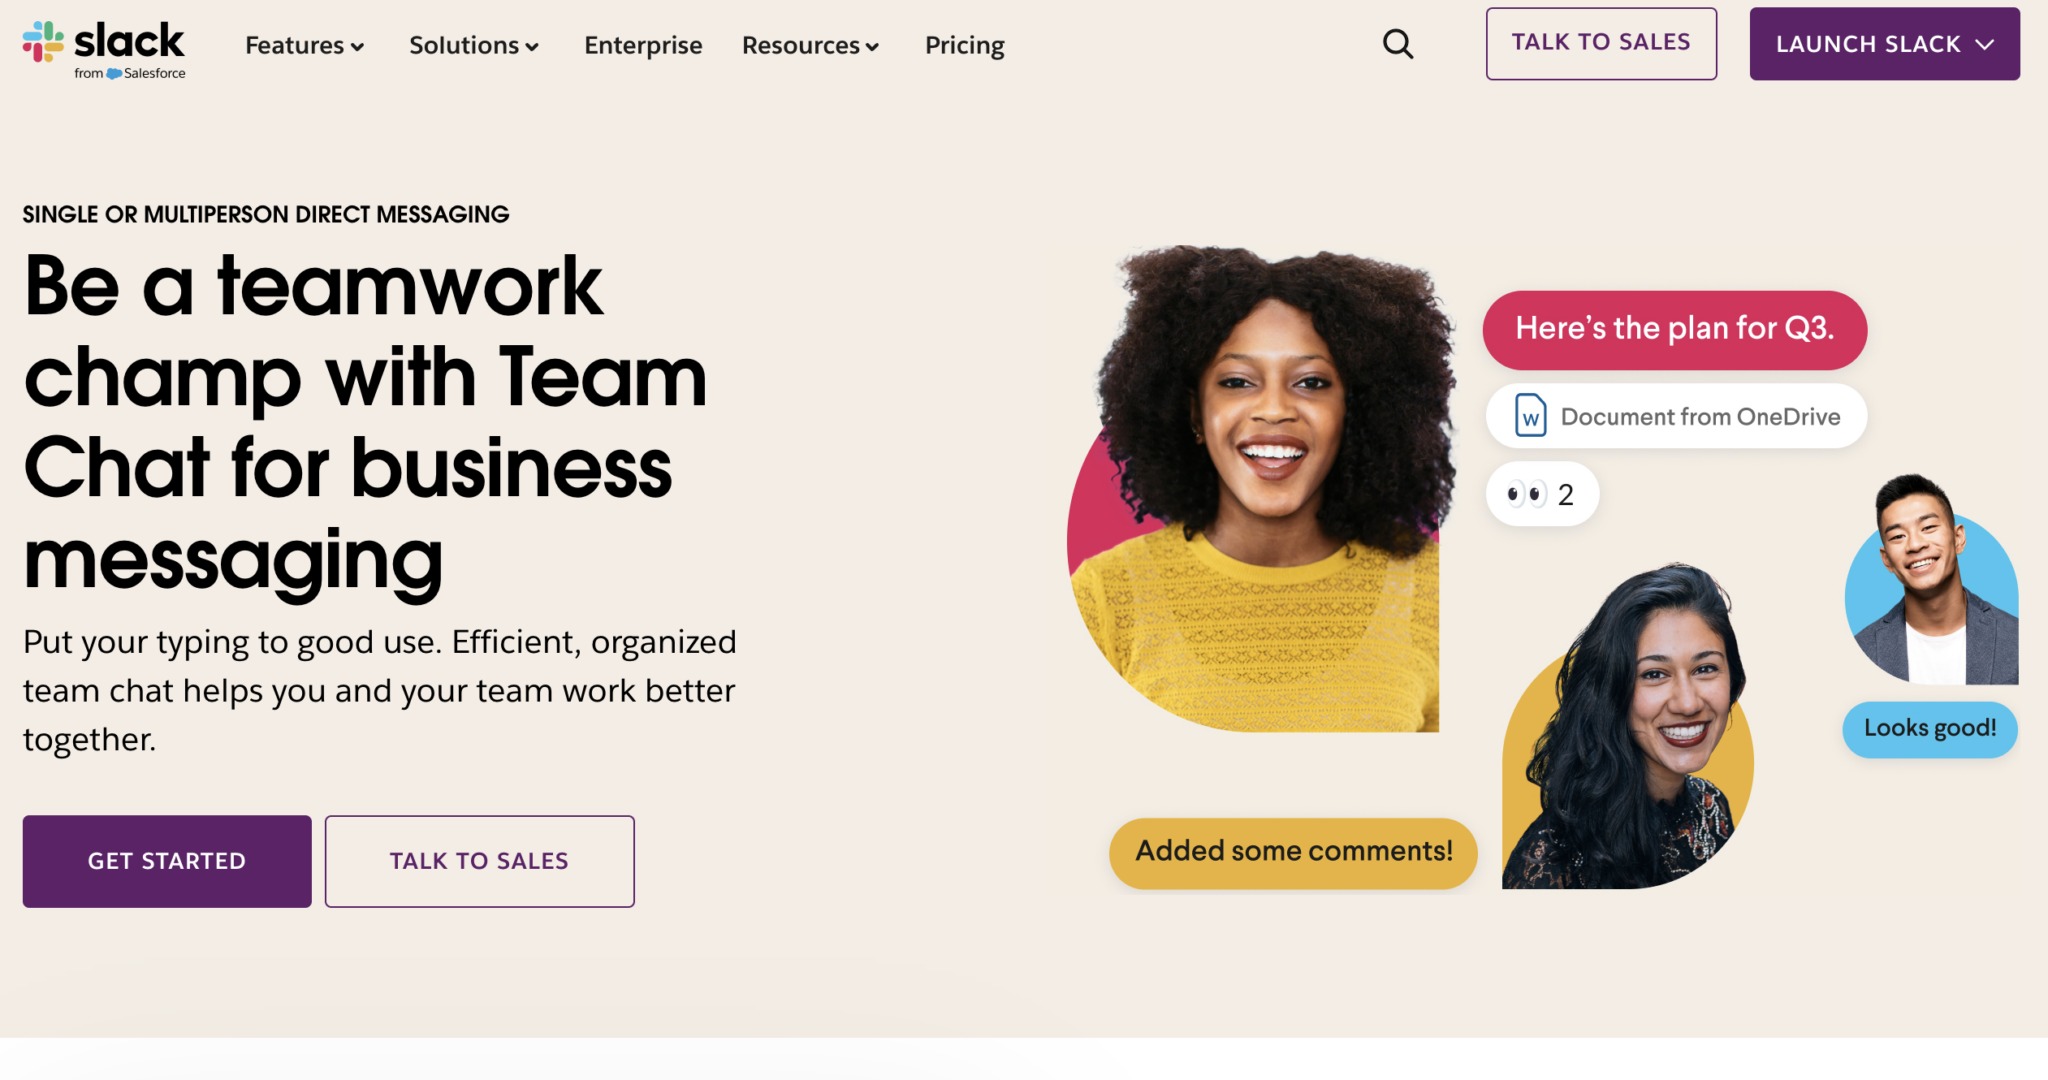
Task: Click the pink 'Here's the plan for Q3' bubble
Action: [1674, 328]
